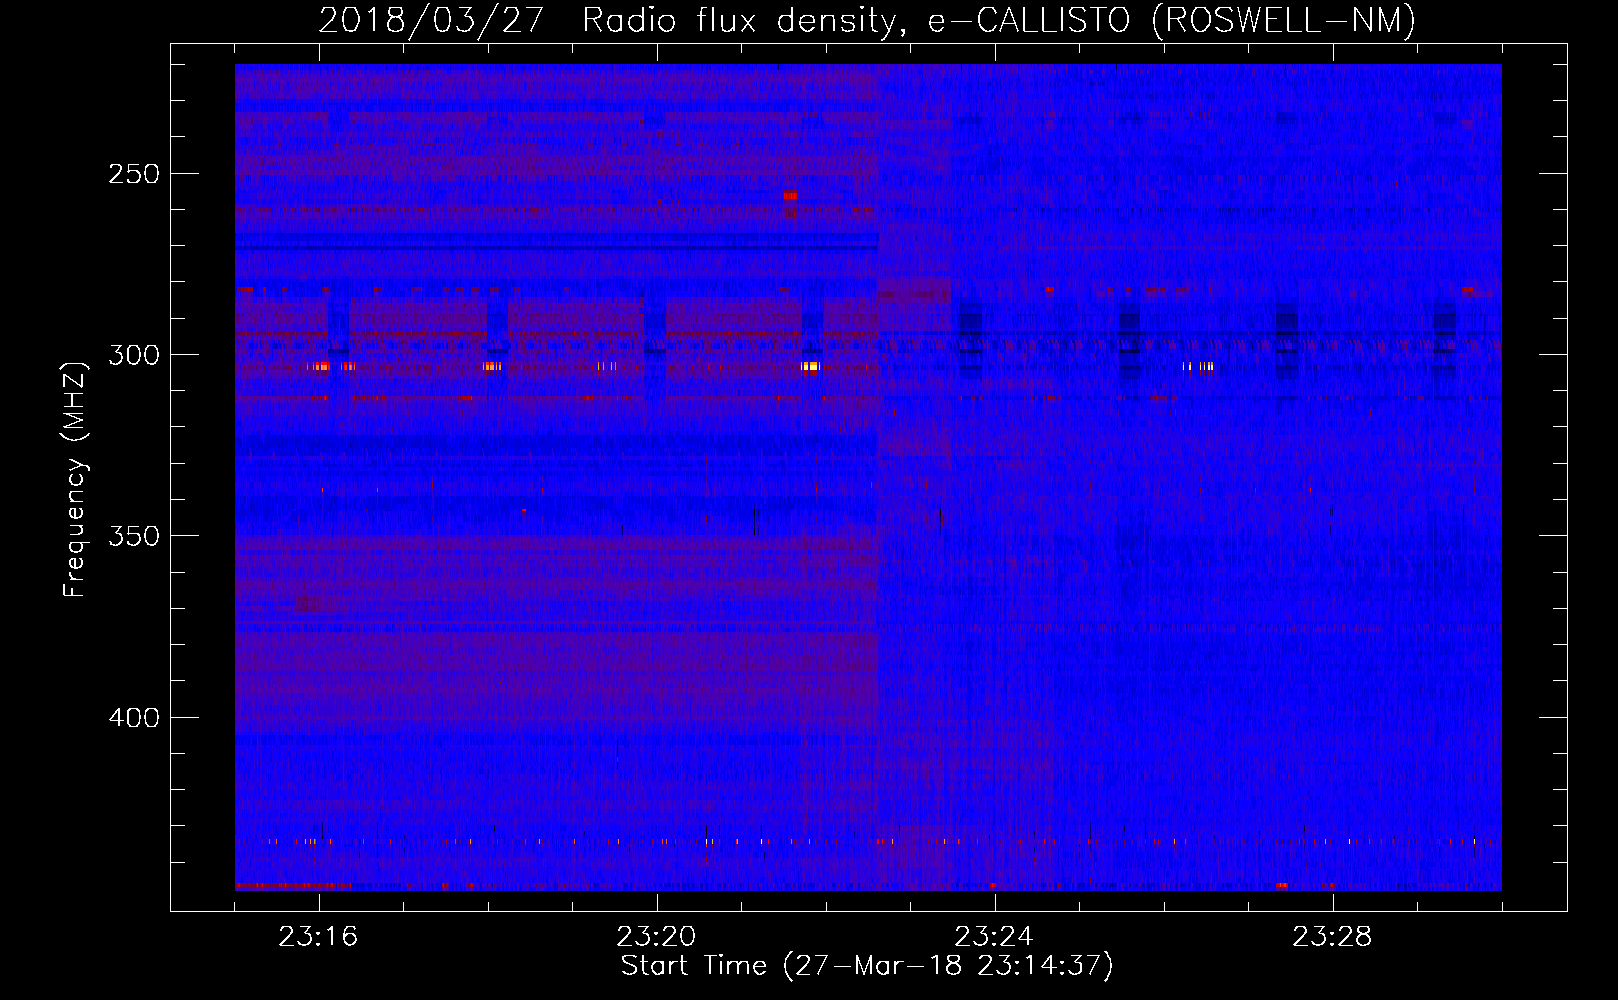
Task: Click the 23:20 time tick label
Action: coord(656,937)
